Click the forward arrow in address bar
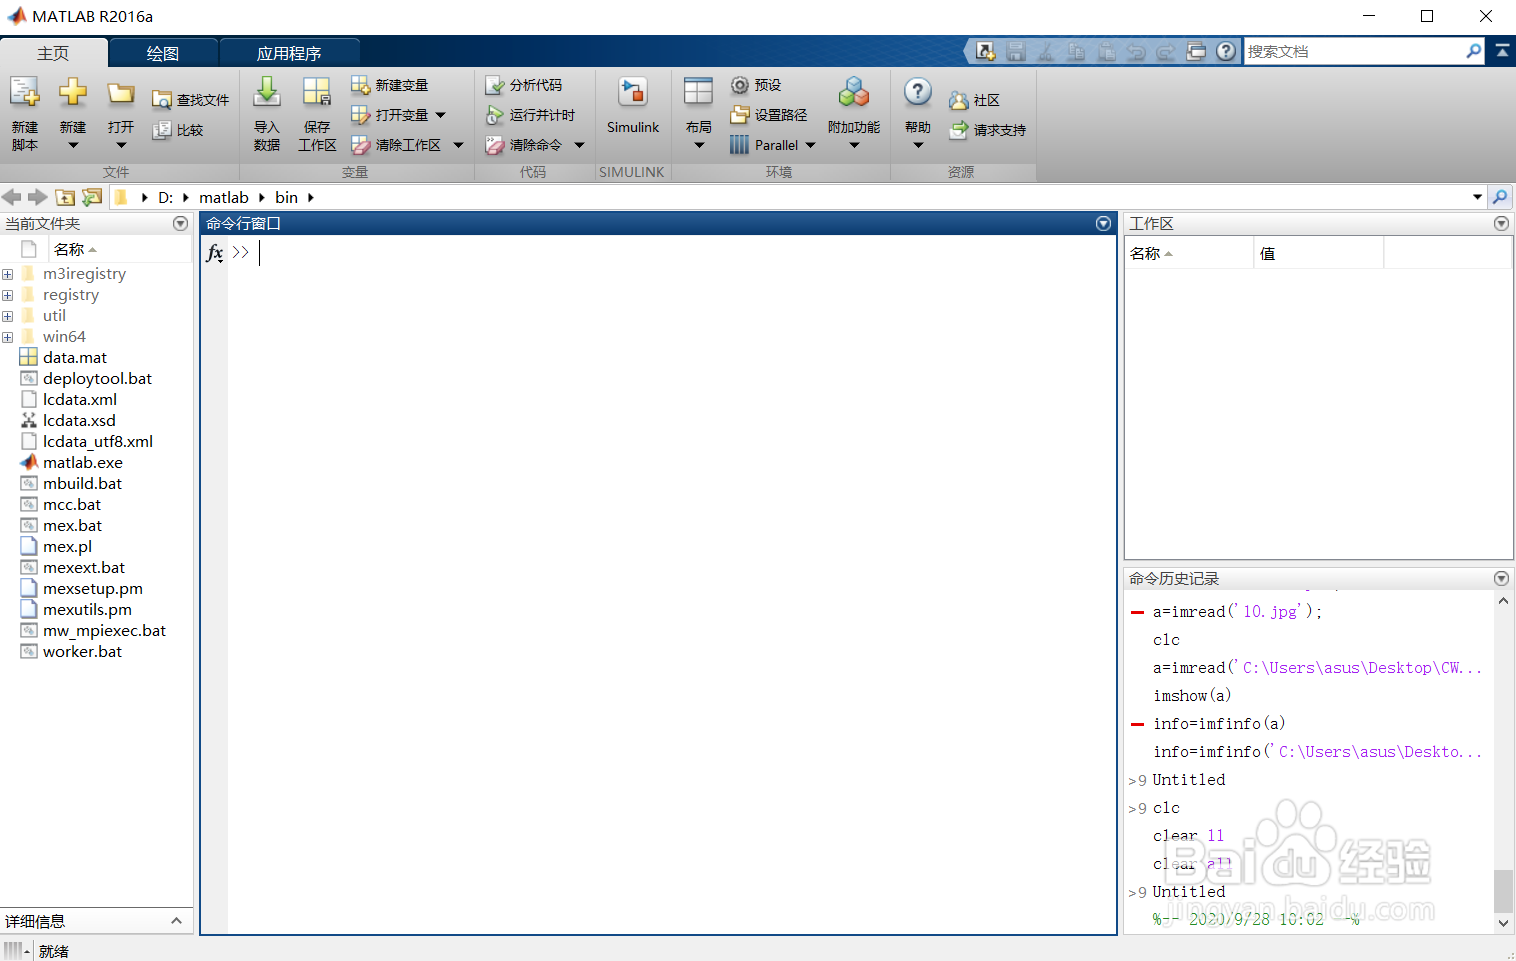The image size is (1516, 961). [x=37, y=197]
